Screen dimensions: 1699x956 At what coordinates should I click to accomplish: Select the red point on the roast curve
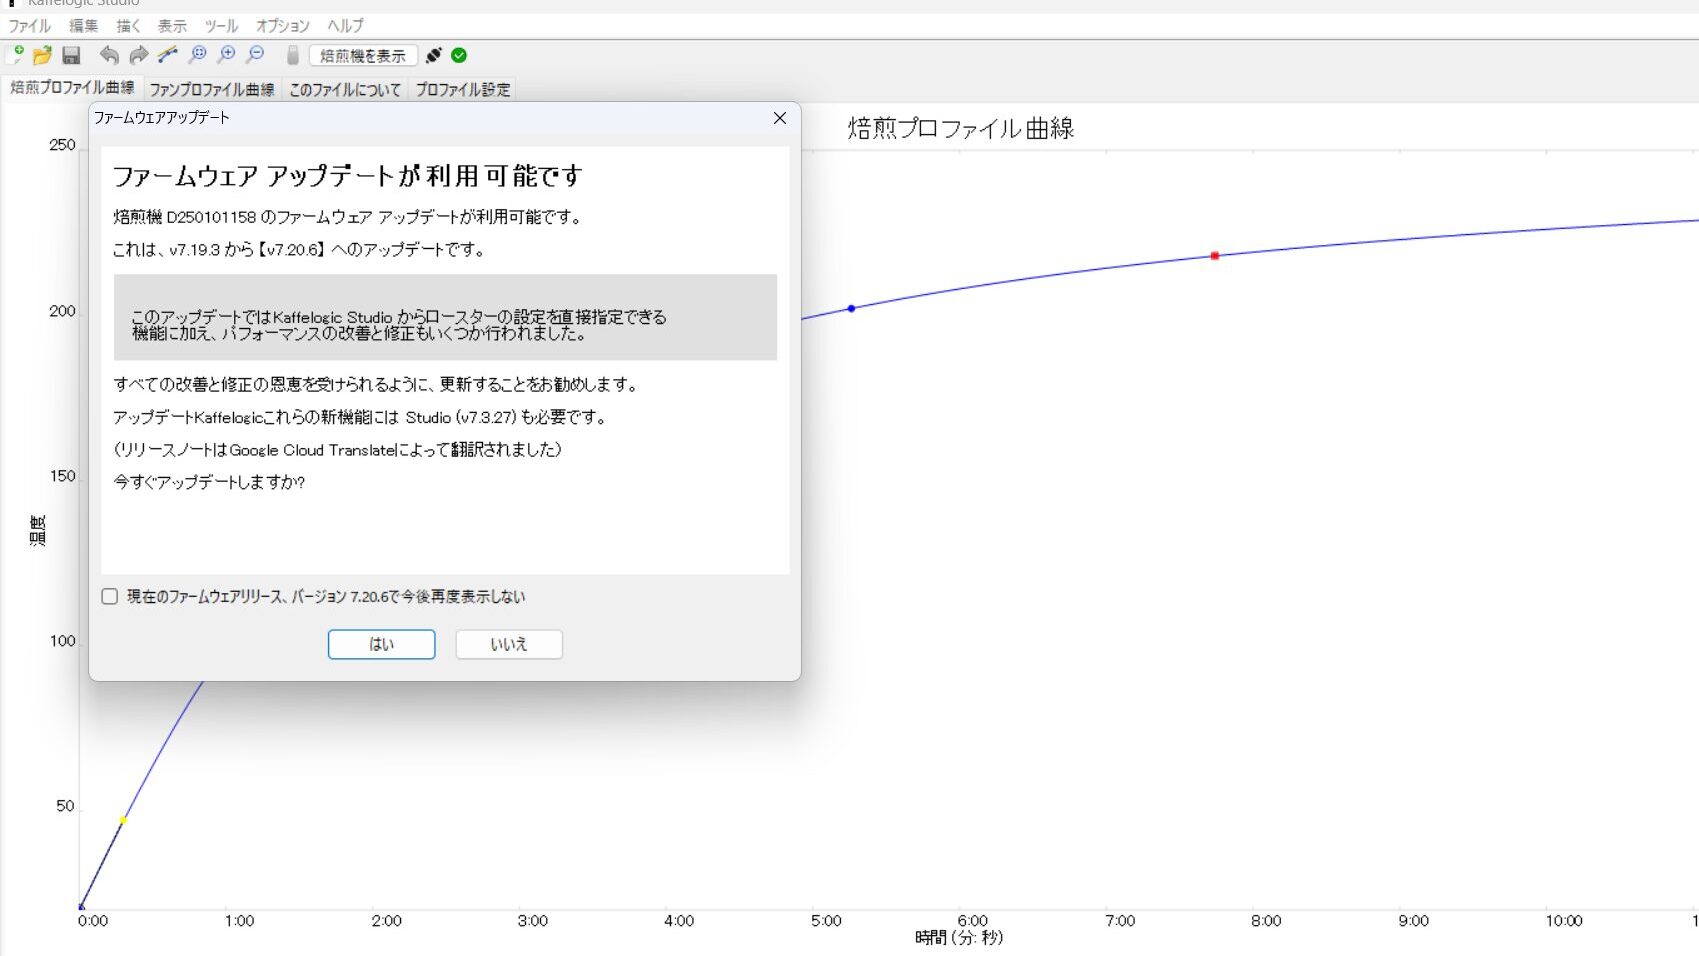coord(1215,256)
